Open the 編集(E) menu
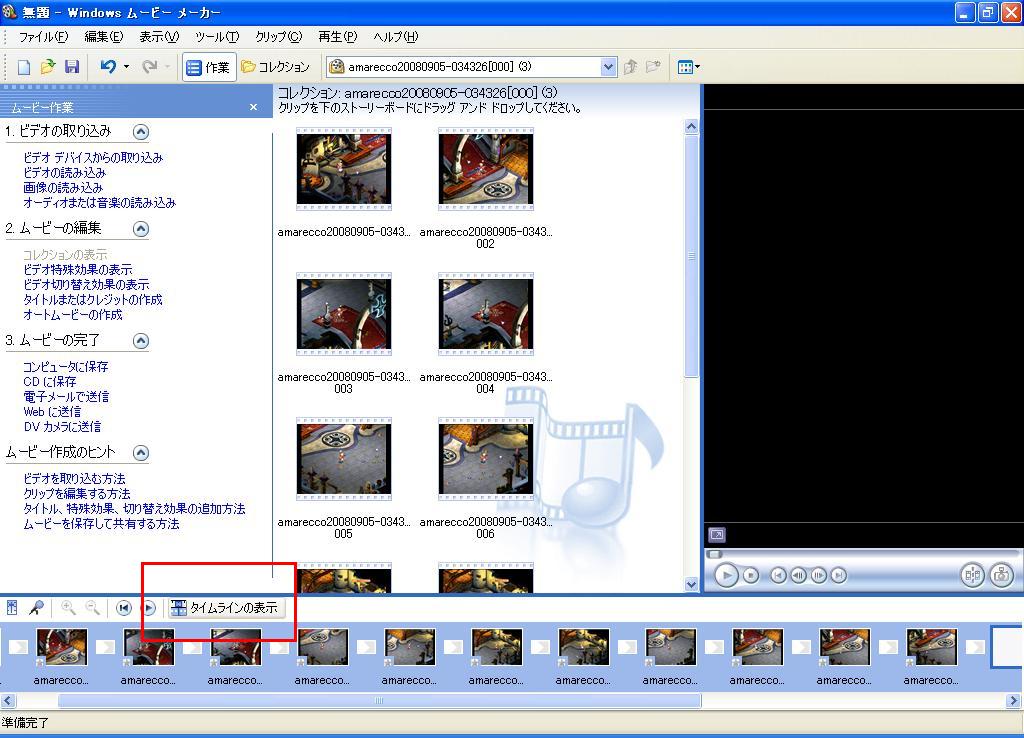 (103, 37)
